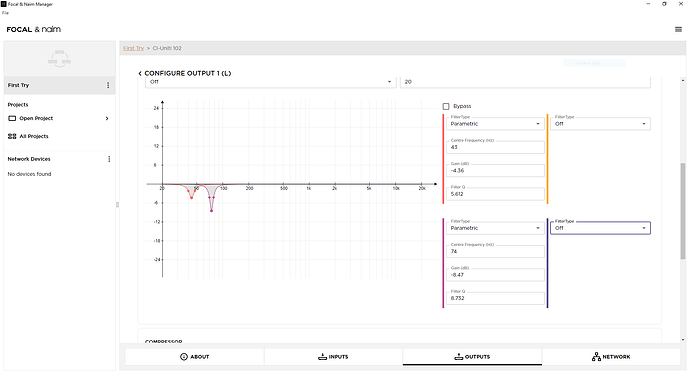Click the device placeholder image in sidebar
The image size is (690, 373).
tap(59, 59)
